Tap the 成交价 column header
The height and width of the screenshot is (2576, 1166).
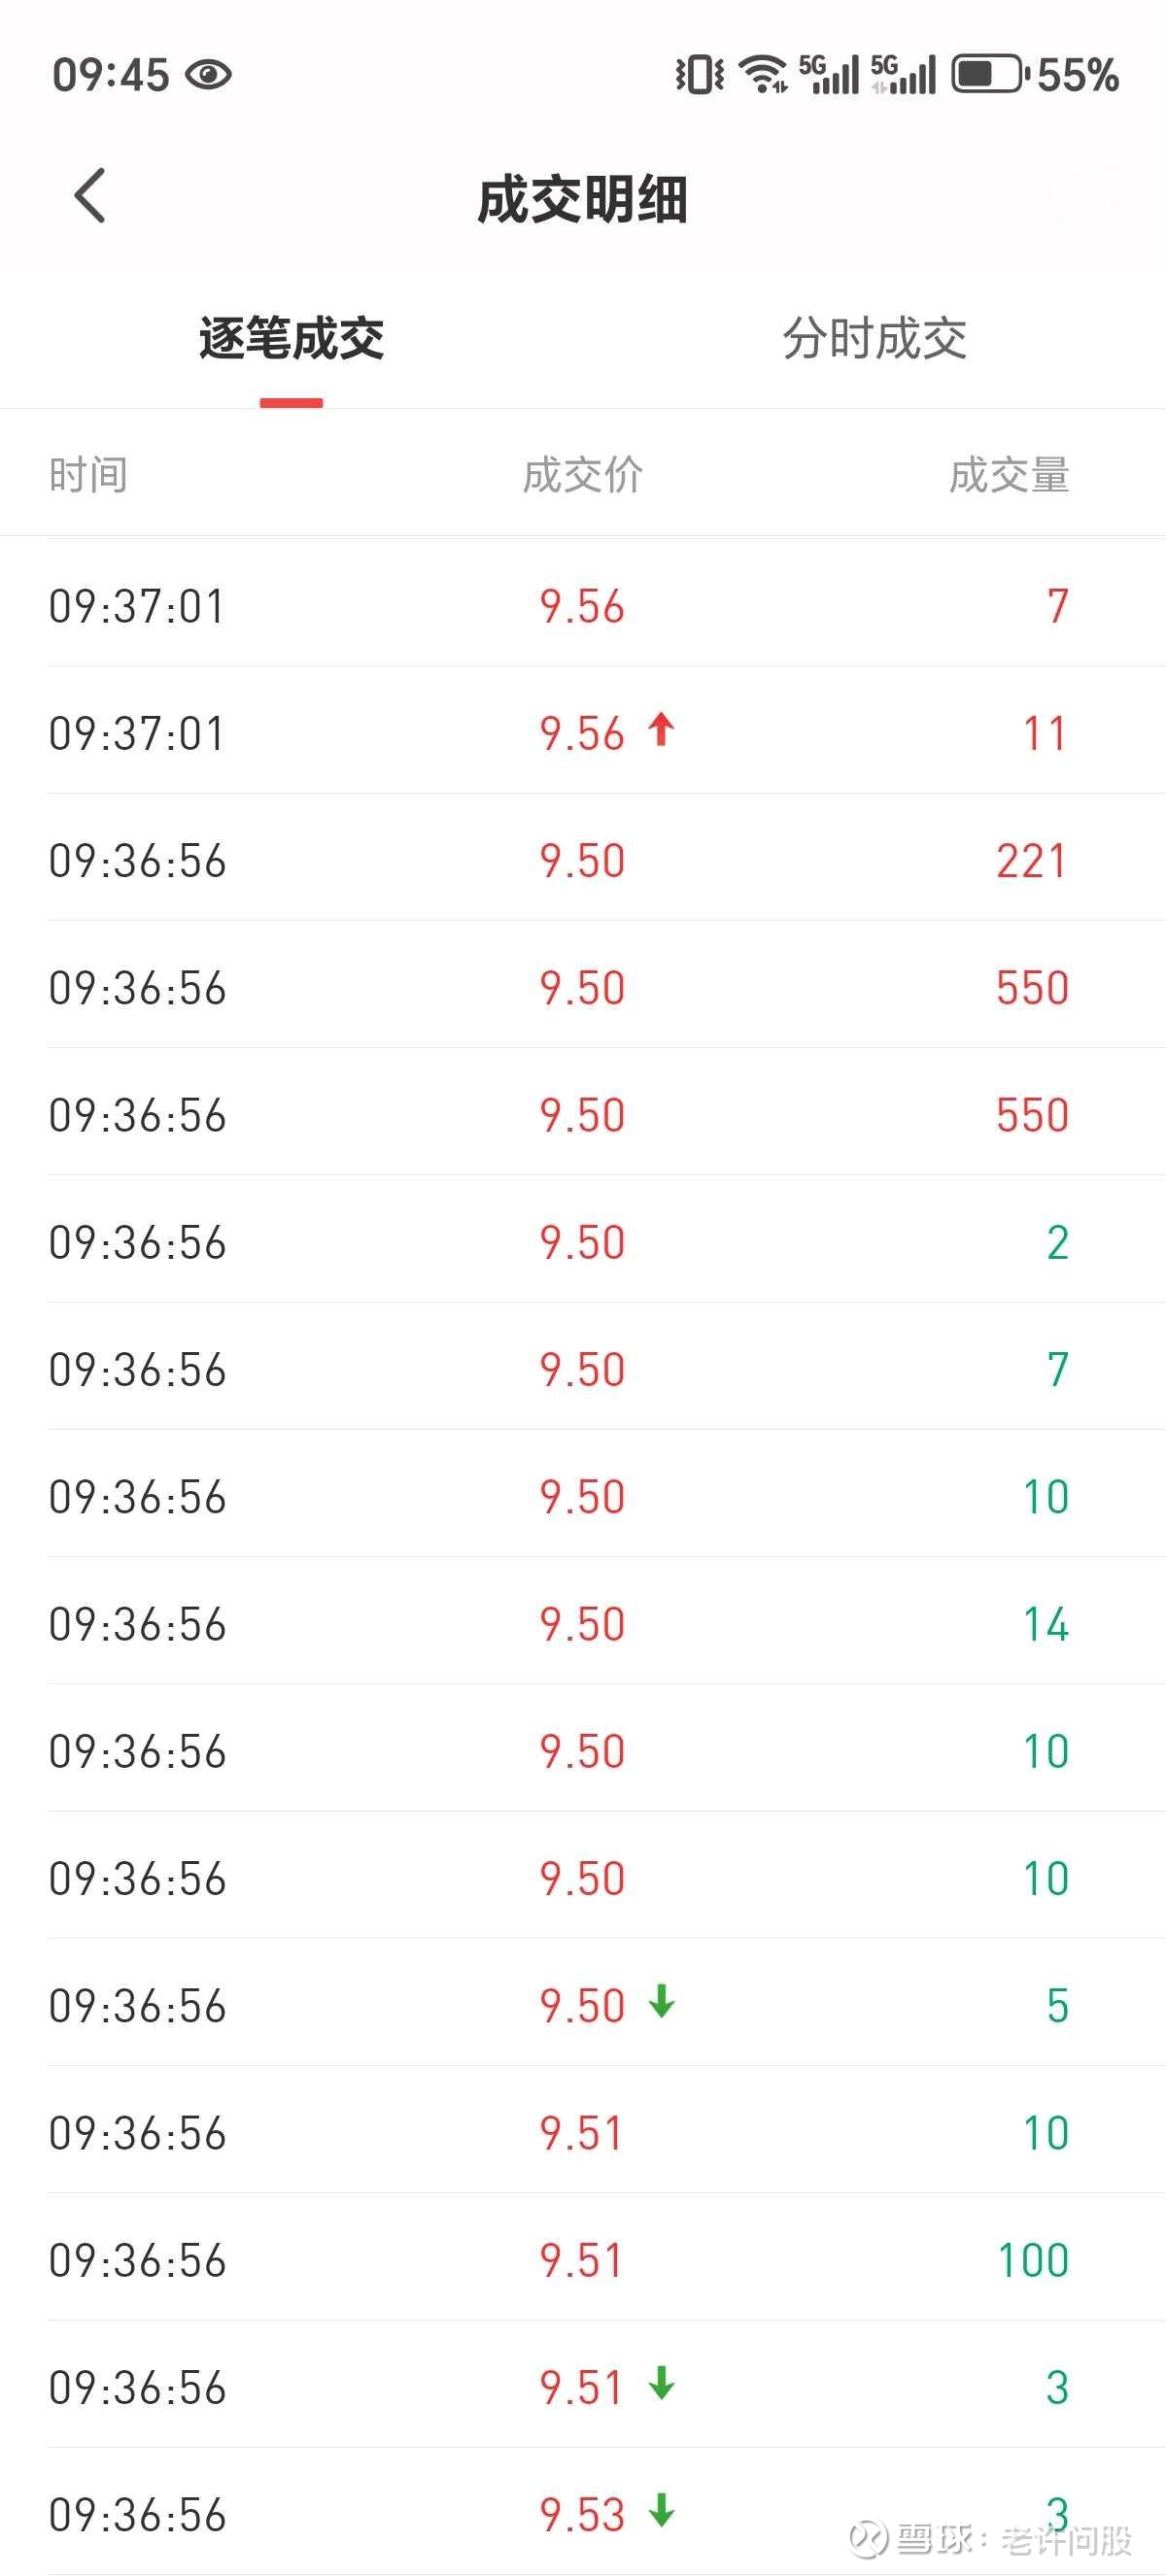(582, 475)
